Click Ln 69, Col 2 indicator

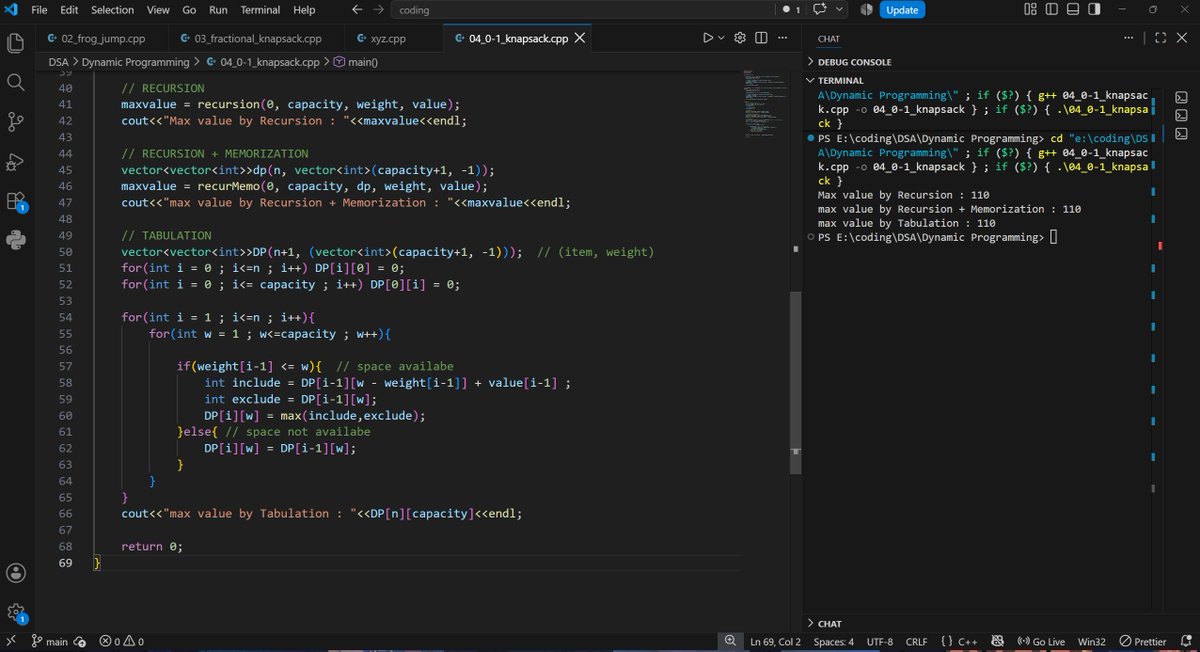pyautogui.click(x=775, y=641)
